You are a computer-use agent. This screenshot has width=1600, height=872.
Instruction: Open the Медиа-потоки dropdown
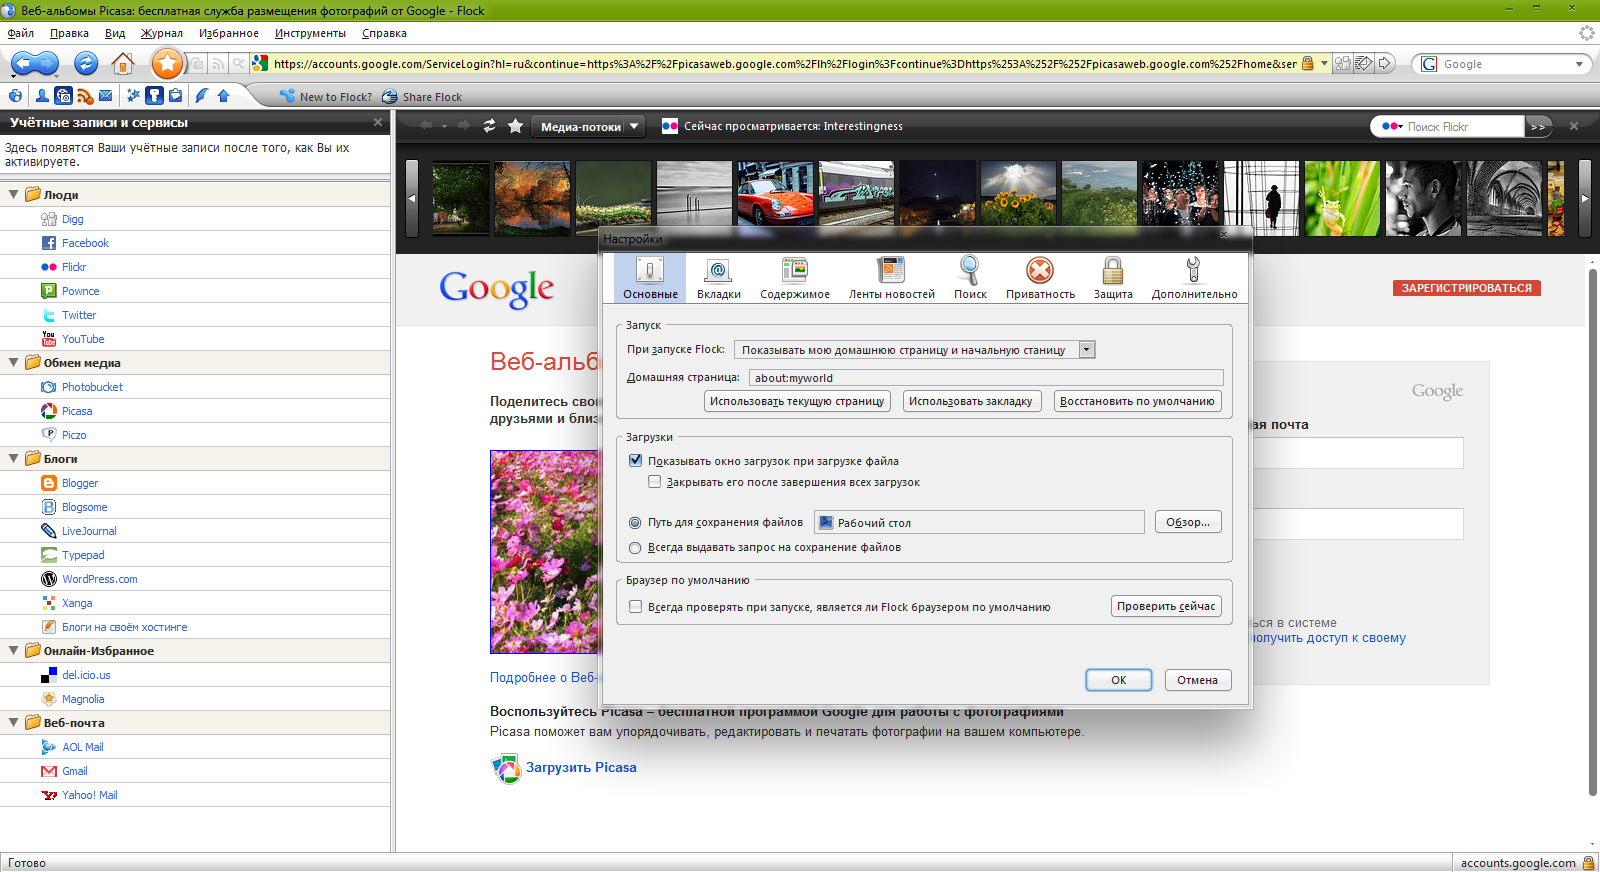coord(587,126)
